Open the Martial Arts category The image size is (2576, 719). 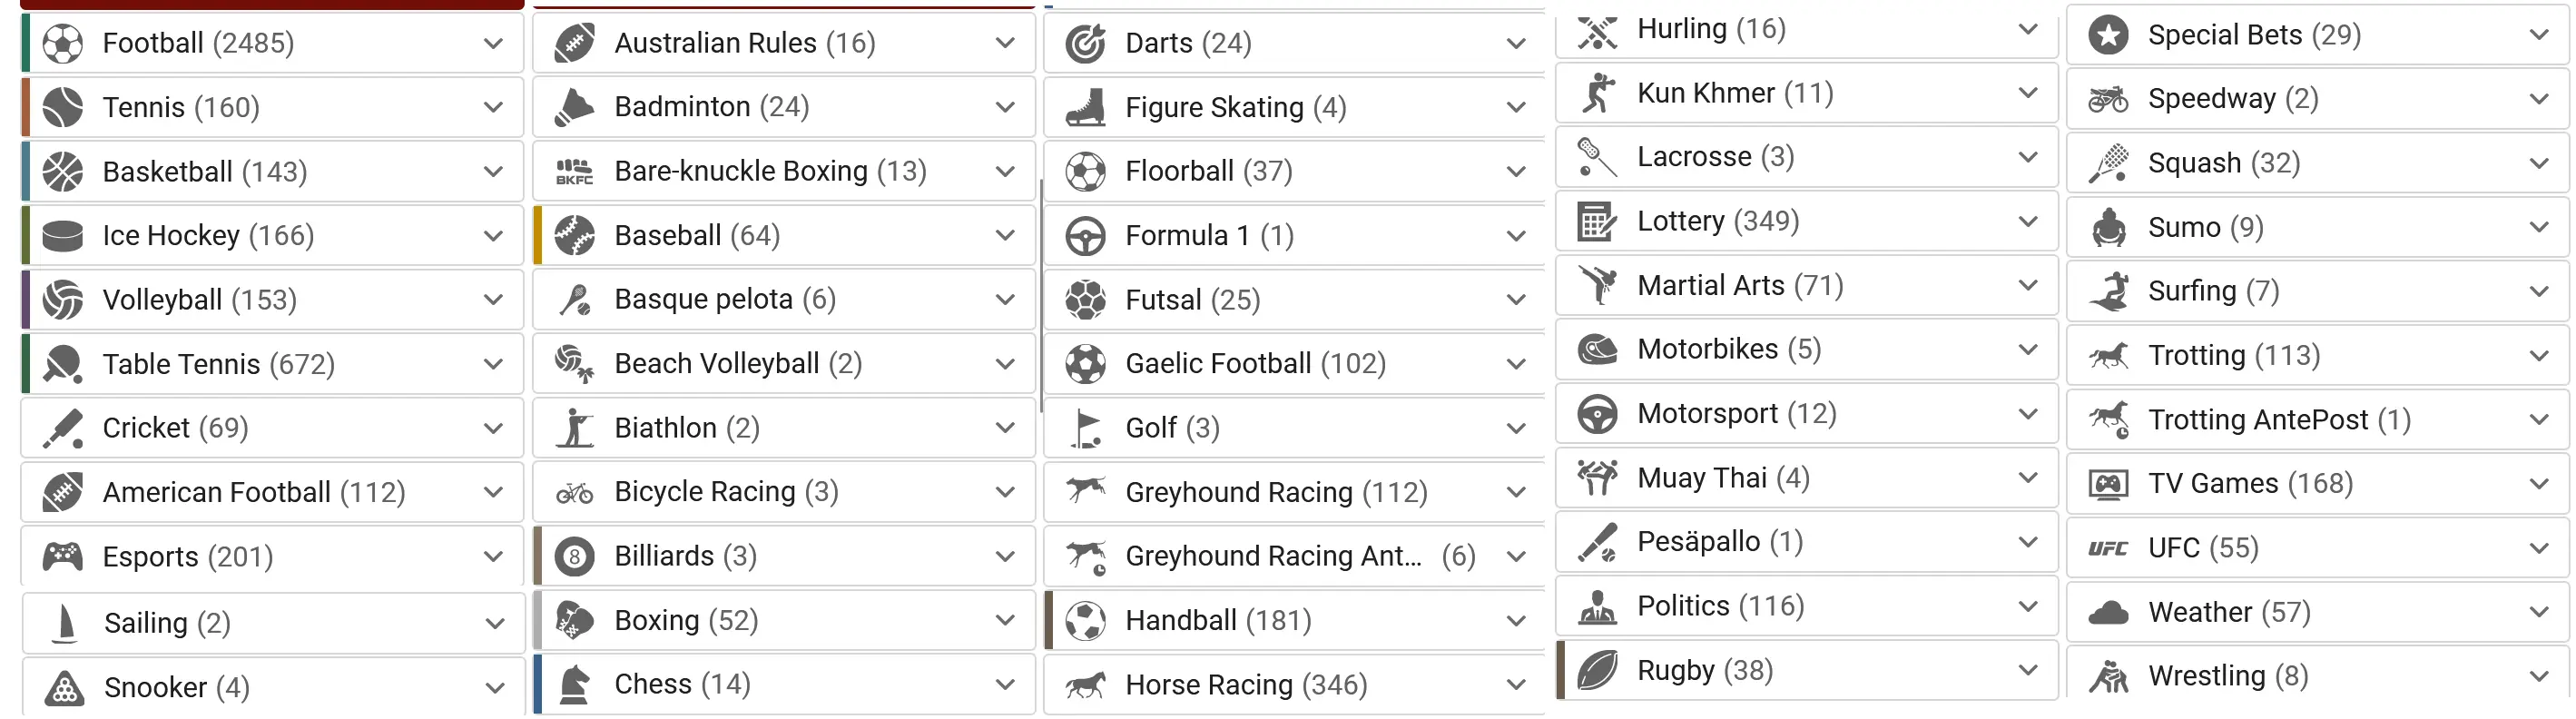click(1806, 285)
